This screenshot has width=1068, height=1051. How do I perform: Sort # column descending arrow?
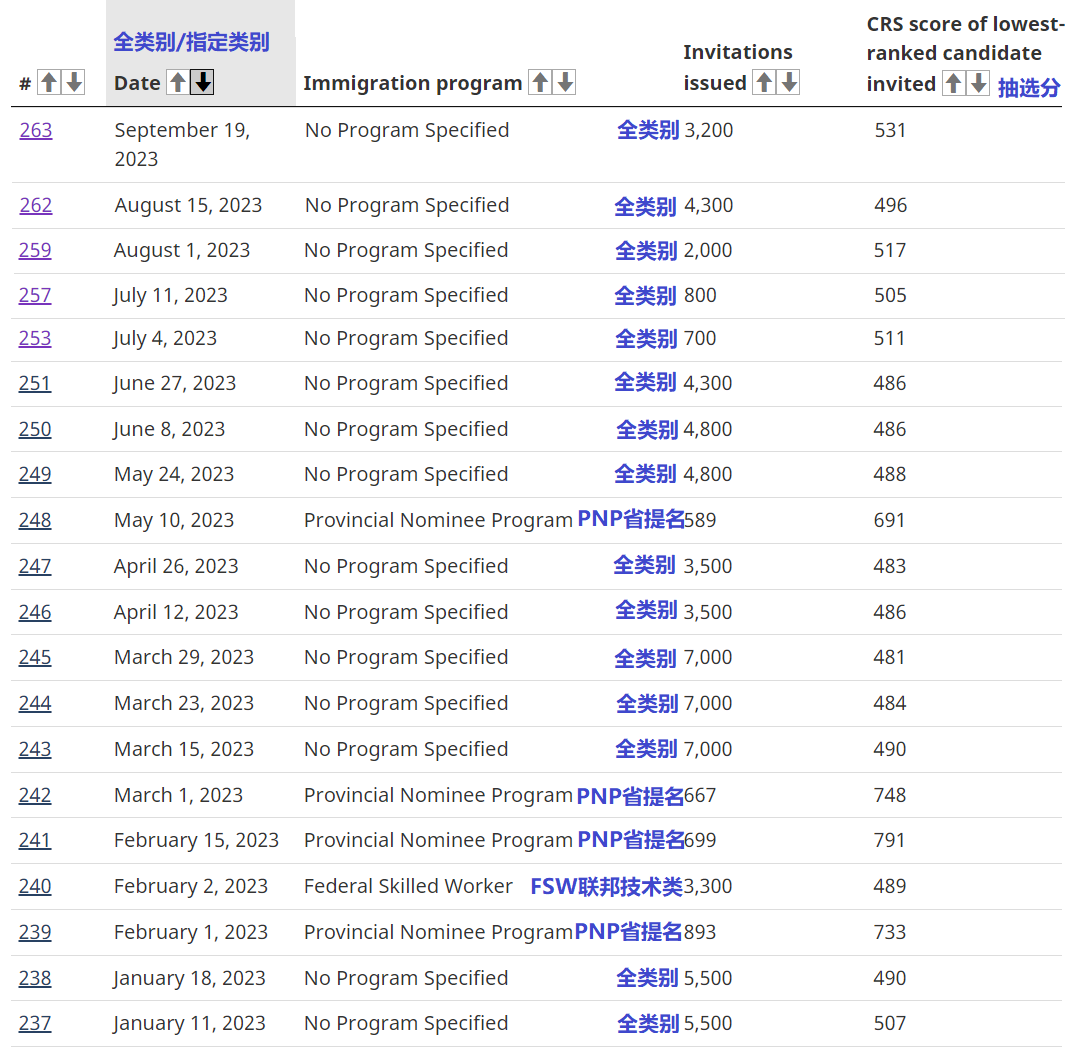point(74,82)
